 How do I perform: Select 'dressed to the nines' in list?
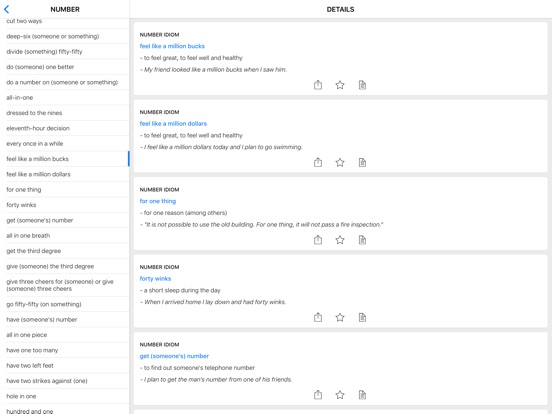(64, 113)
